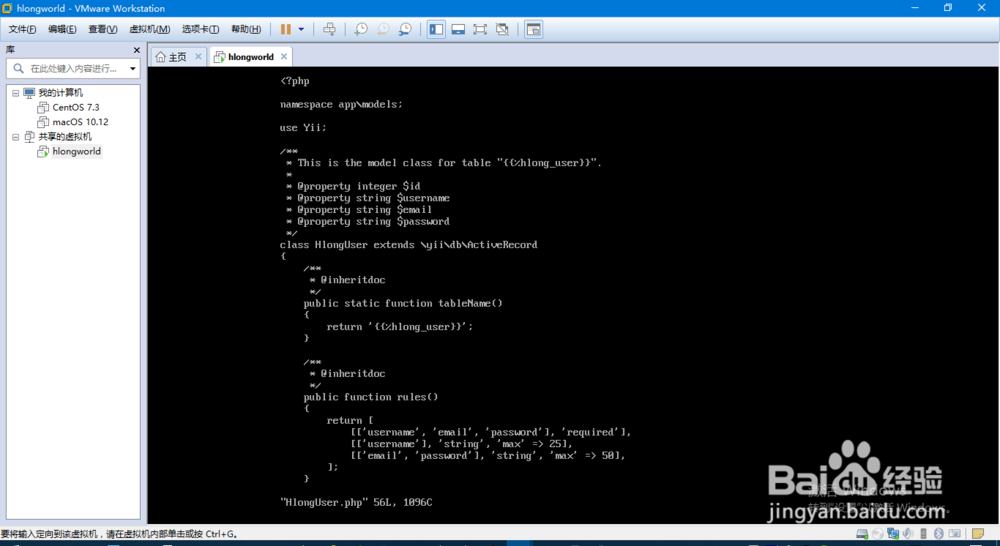Viewport: 1000px width, 546px height.
Task: Open the 选项卡(T) menu
Action: coord(200,29)
